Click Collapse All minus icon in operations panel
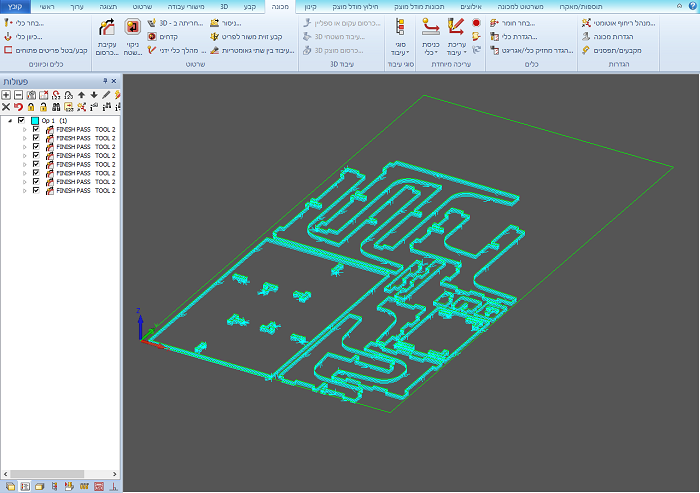This screenshot has height=493, width=700. tap(18, 95)
